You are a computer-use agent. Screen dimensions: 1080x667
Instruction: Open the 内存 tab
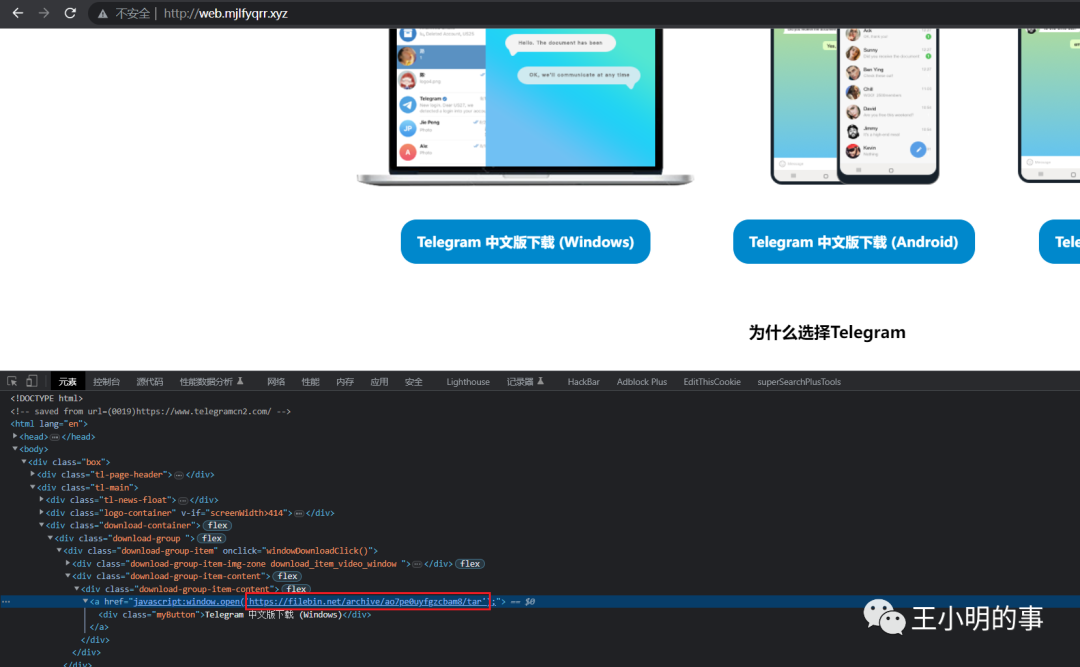point(345,382)
